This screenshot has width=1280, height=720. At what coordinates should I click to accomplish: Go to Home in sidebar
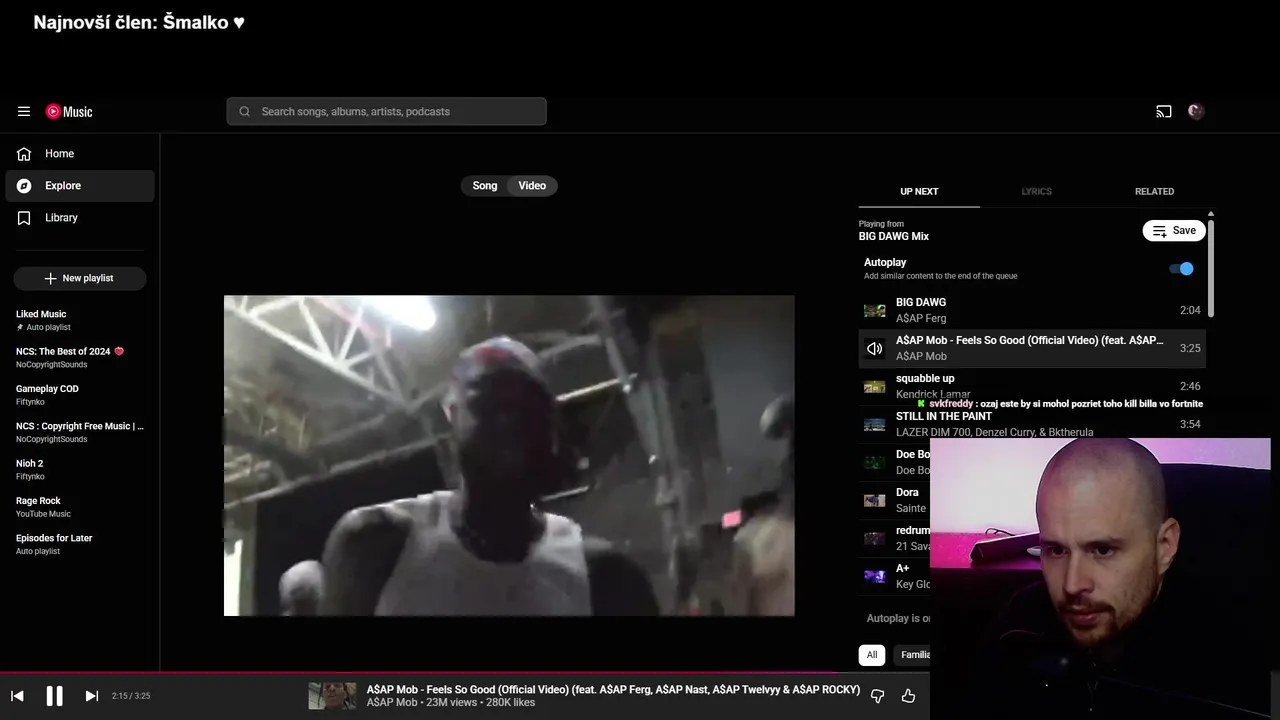click(x=80, y=154)
